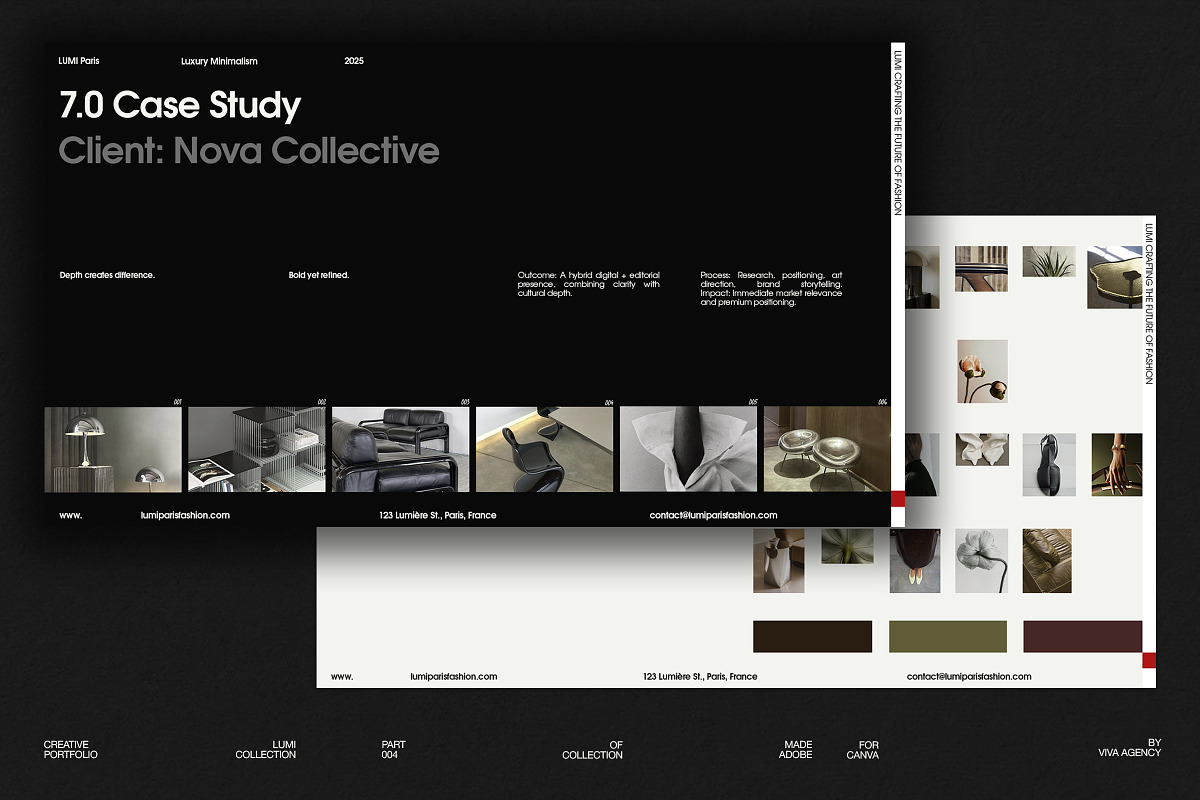Click the peach flower bud photo
Viewport: 1200px width, 800px height.
982,371
